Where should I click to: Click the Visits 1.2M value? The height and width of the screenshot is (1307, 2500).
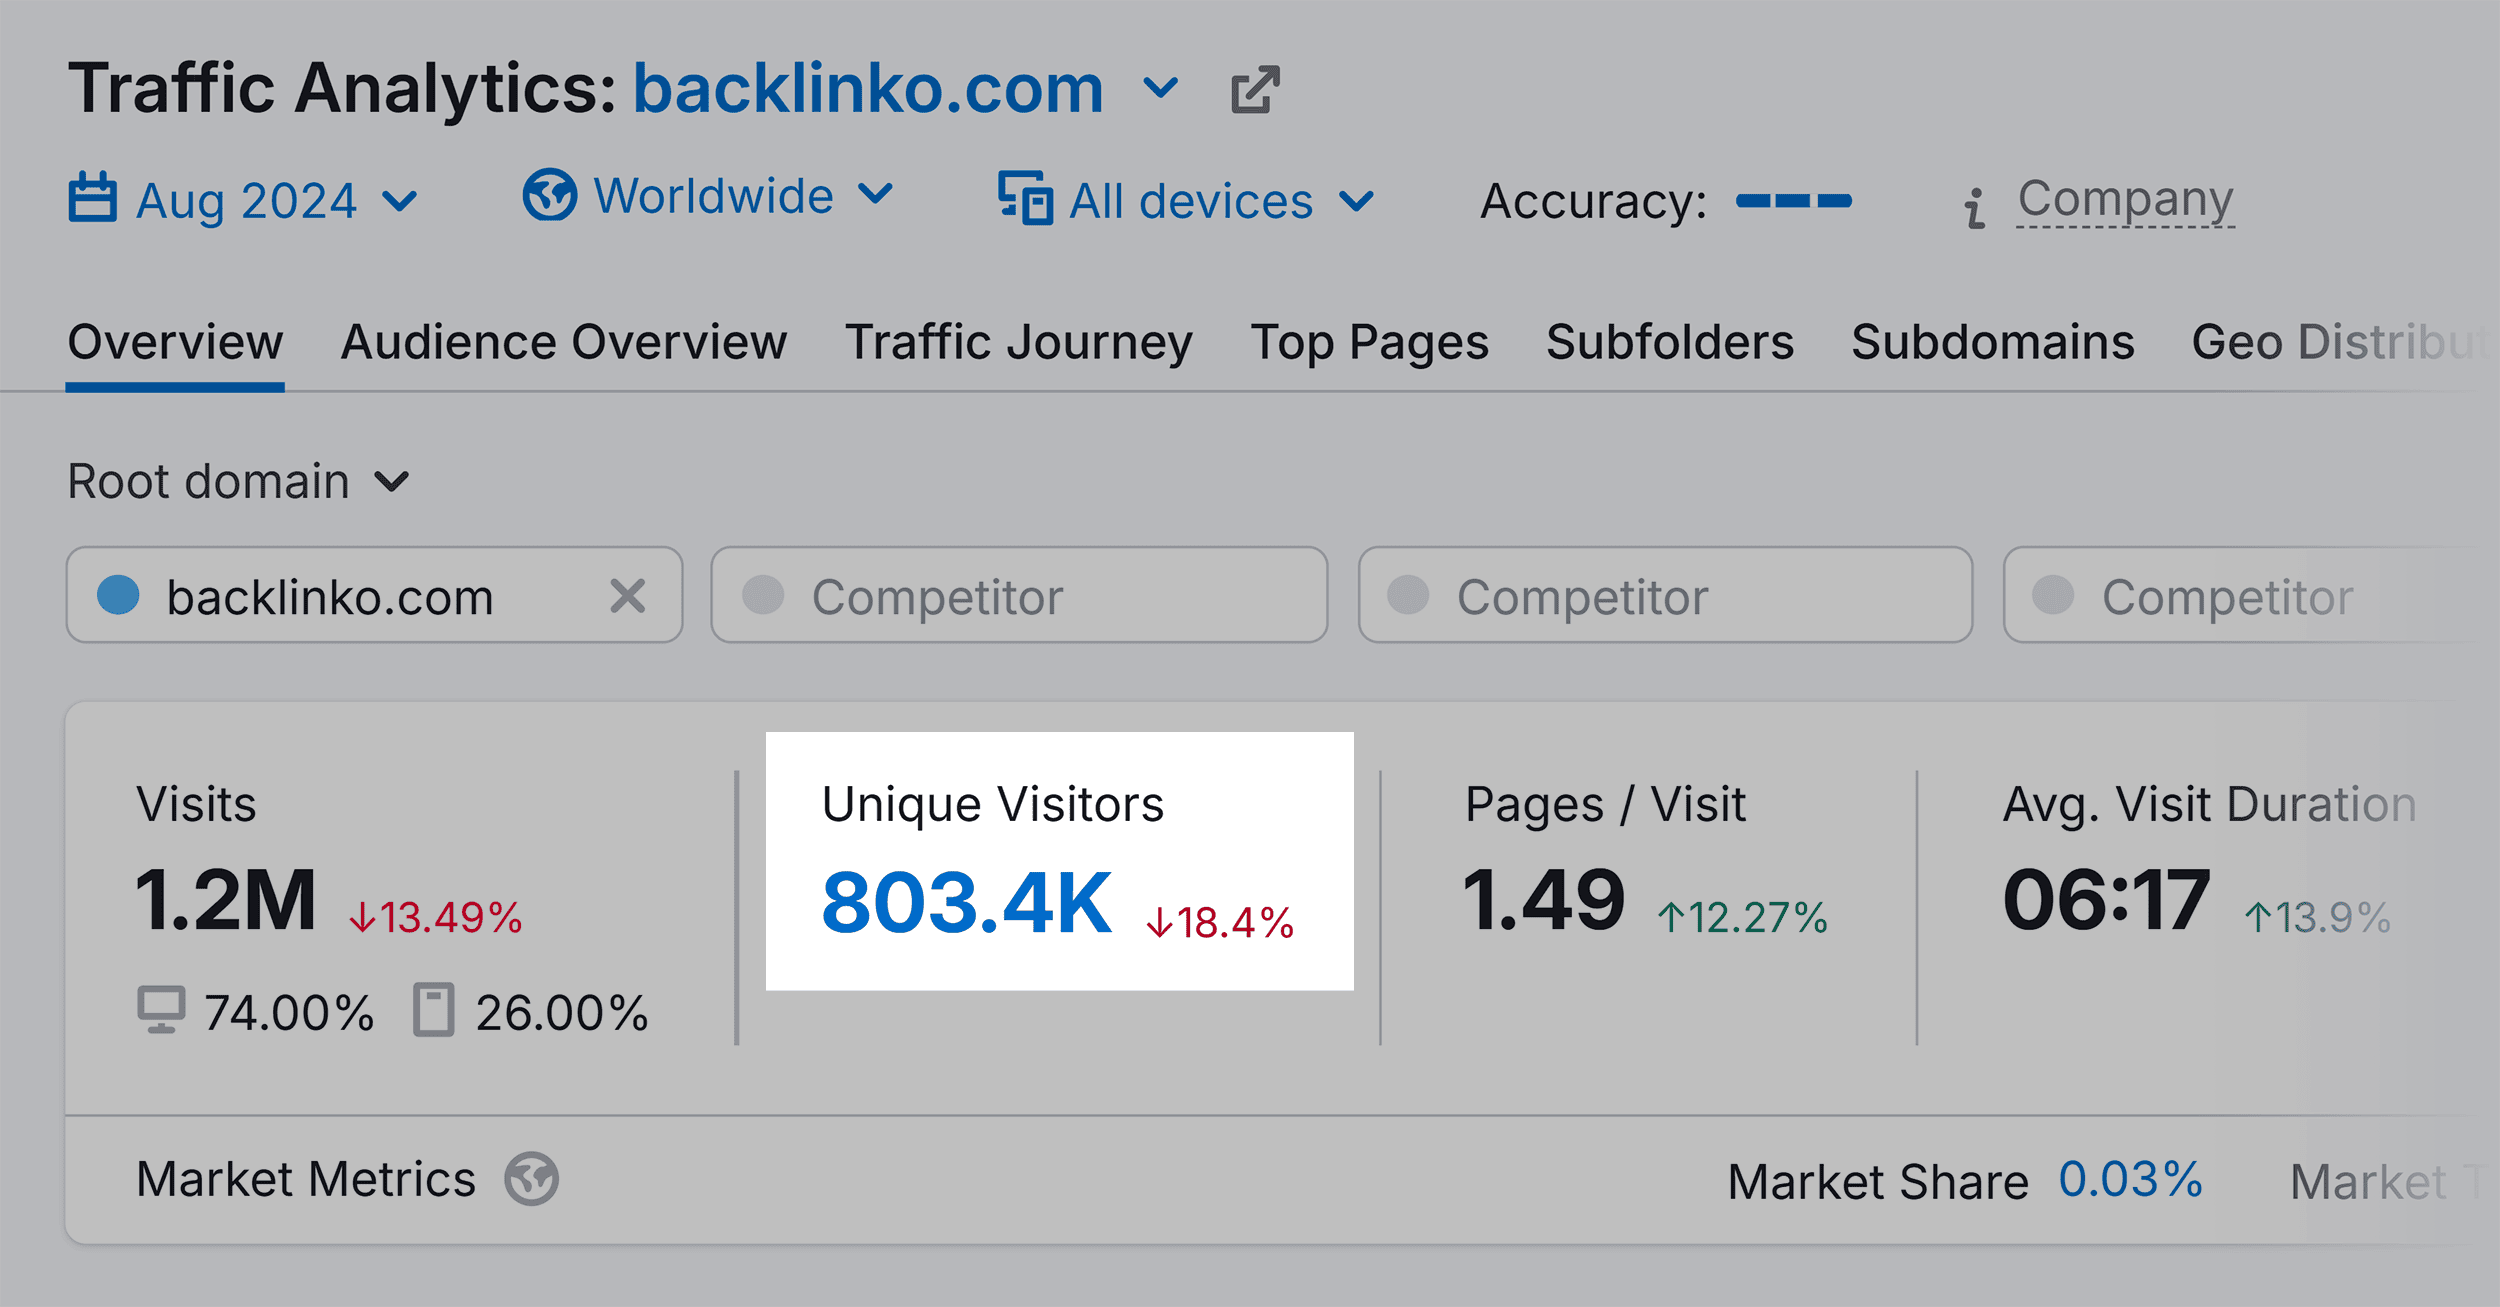click(x=226, y=901)
